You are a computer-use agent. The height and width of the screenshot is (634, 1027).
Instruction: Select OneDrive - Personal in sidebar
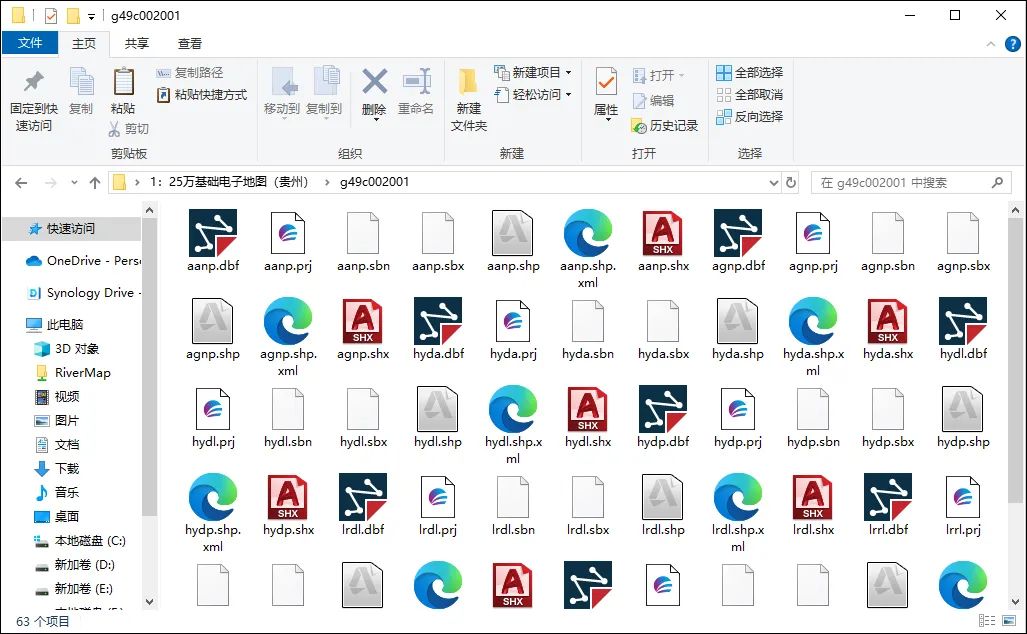pos(84,261)
